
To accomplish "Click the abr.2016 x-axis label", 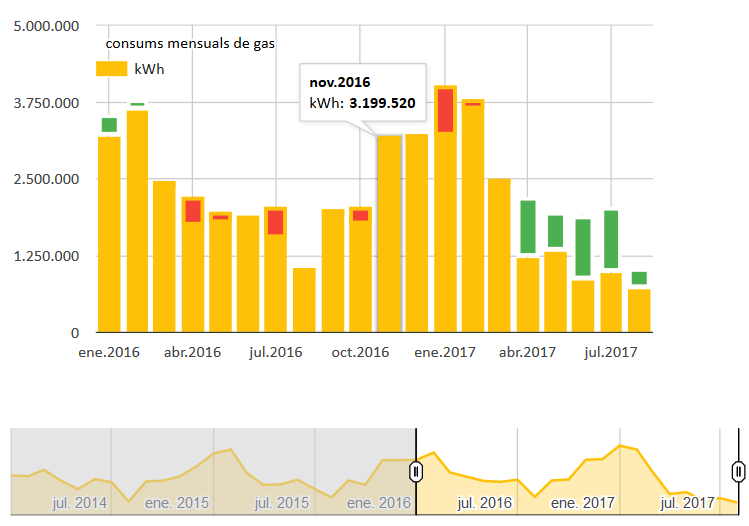I will coord(193,353).
